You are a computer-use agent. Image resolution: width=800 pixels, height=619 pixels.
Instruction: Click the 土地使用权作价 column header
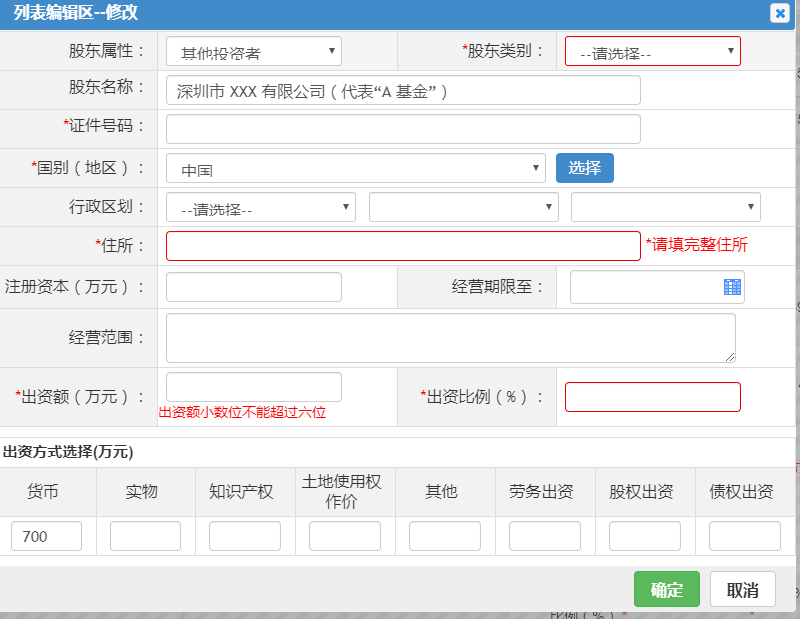341,491
